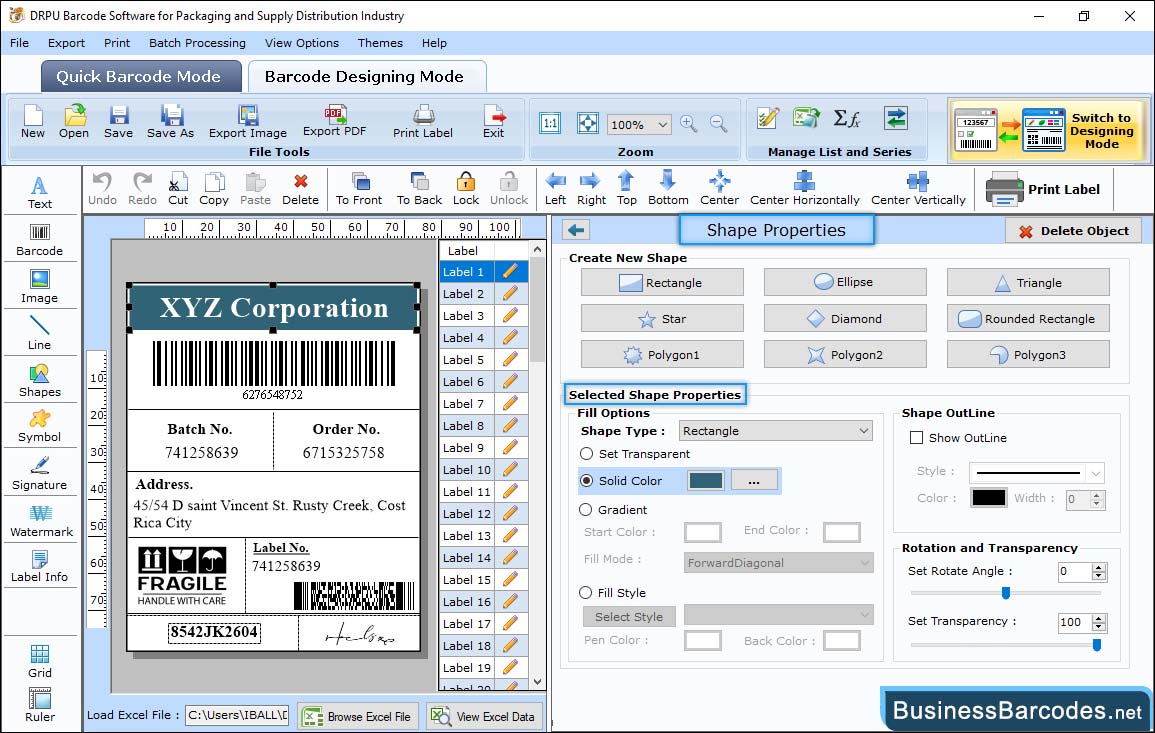Enable the Show OutLine checkbox
This screenshot has width=1155, height=733.
click(916, 438)
